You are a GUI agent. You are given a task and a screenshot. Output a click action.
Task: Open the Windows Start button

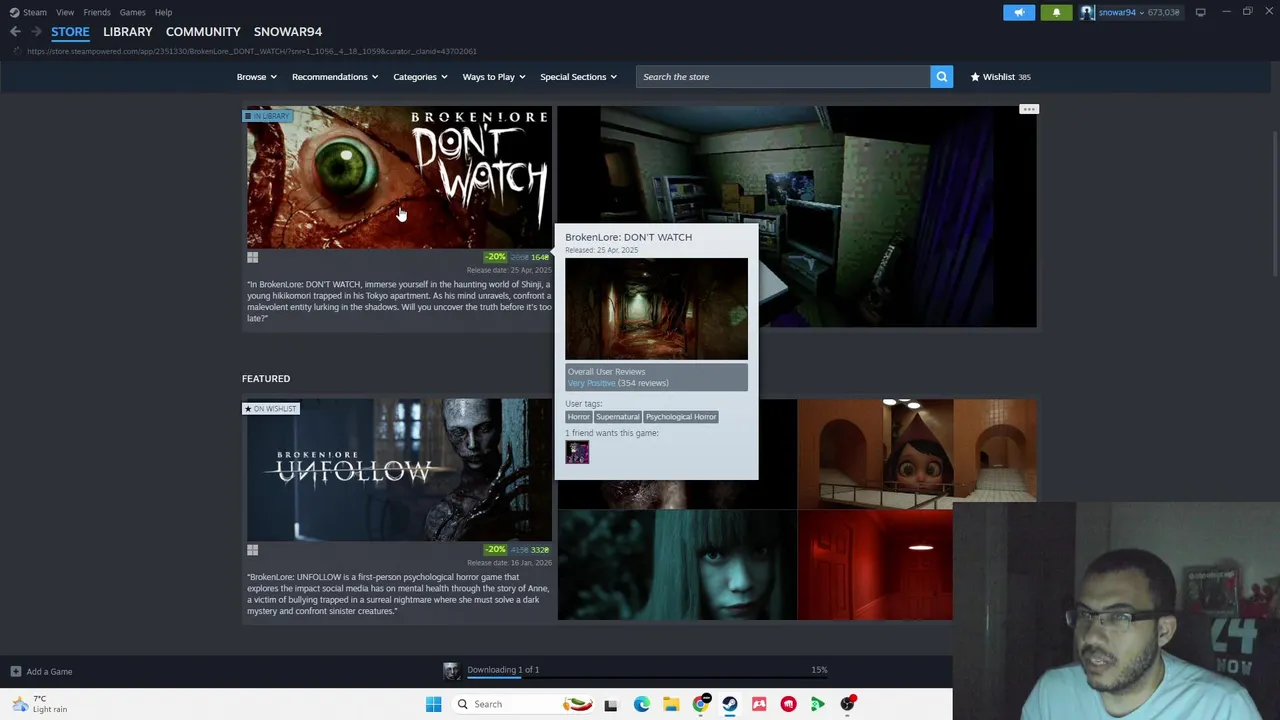[x=433, y=704]
